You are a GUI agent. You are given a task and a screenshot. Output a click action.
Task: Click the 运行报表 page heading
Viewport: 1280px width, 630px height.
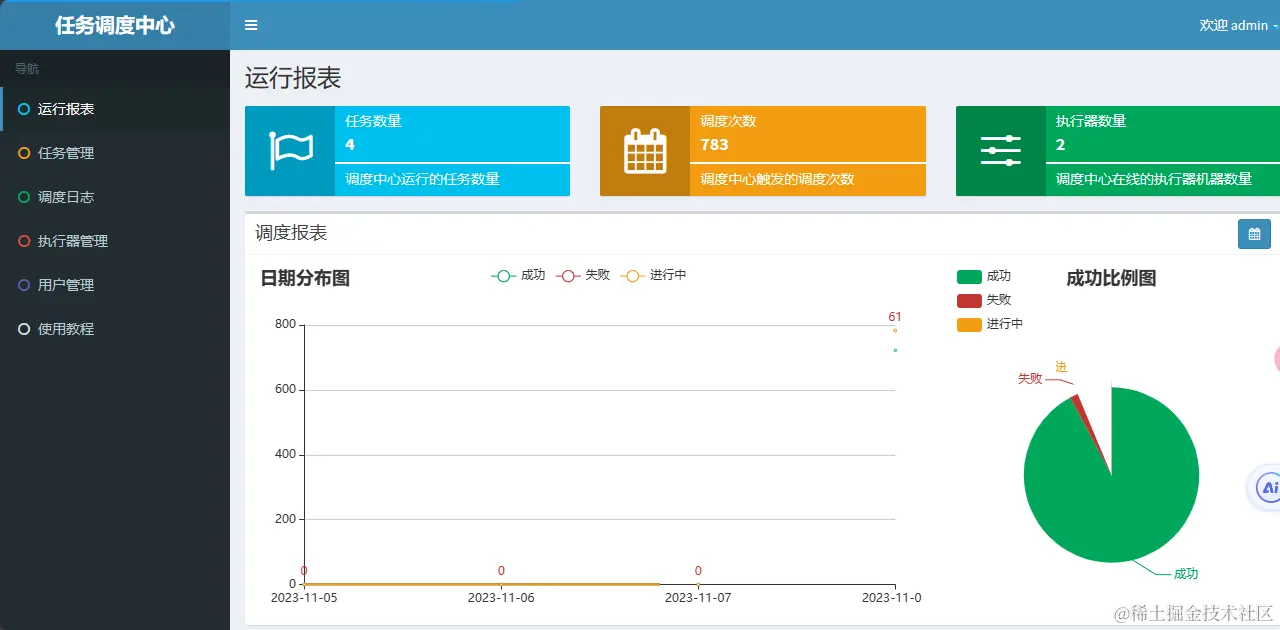293,78
